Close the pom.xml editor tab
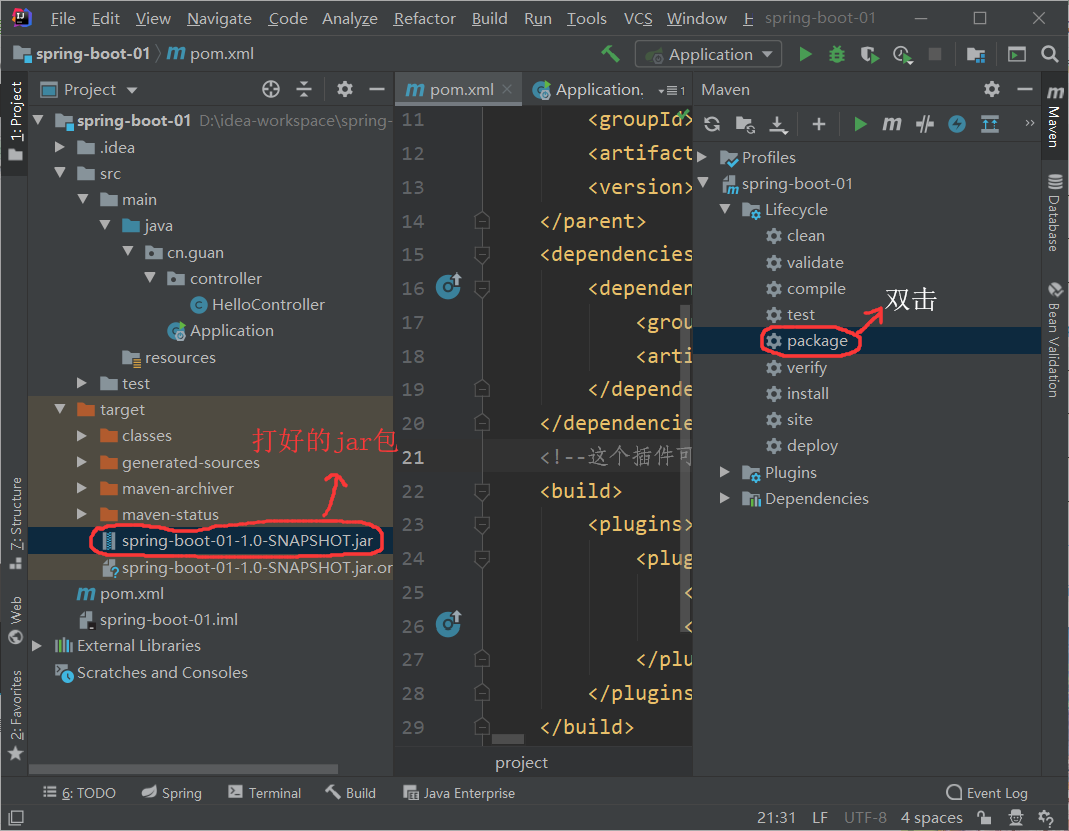 tap(507, 89)
